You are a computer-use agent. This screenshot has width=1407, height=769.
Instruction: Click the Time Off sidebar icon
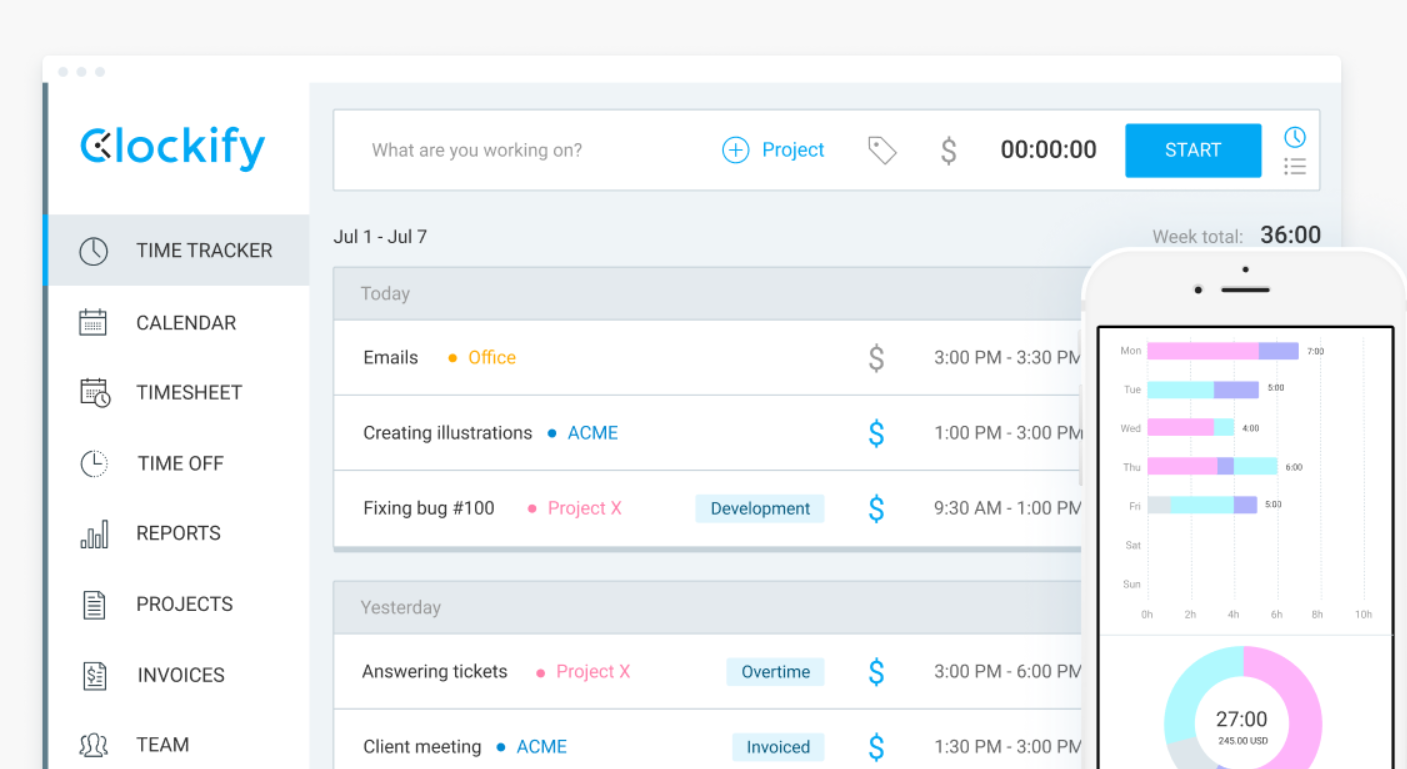pos(93,463)
